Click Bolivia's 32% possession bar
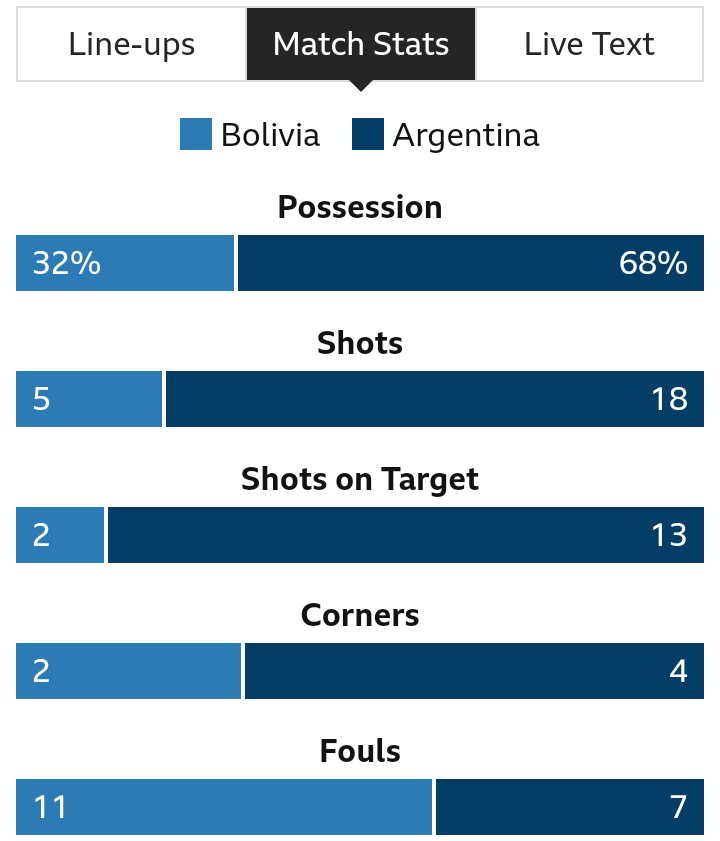Image resolution: width=720 pixels, height=841 pixels. [125, 263]
